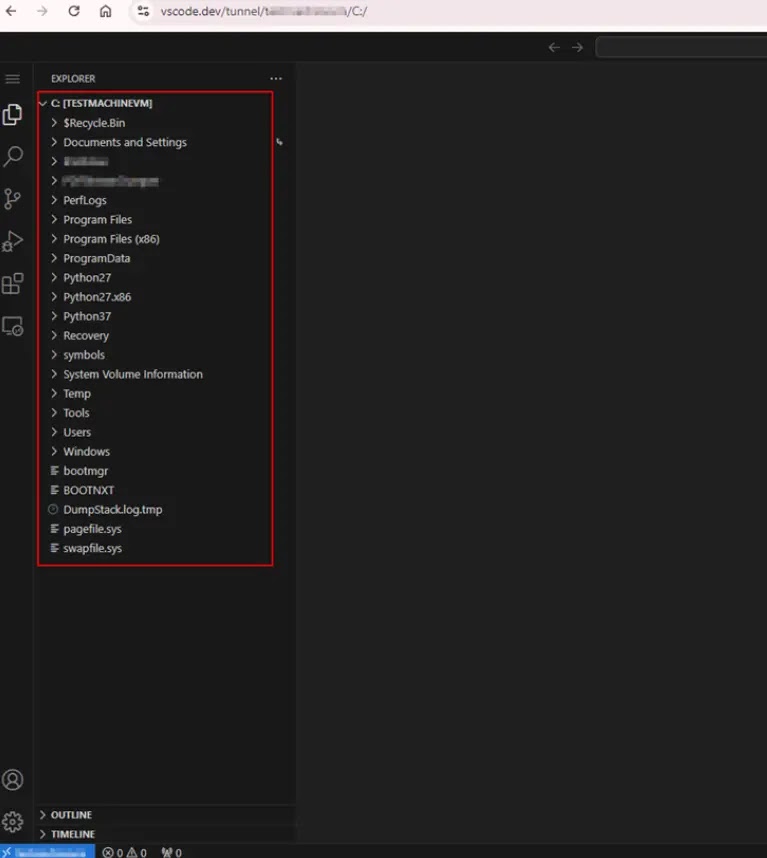Screen dimensions: 767x858
Task: Open the hamburger application menu
Action: pos(13,79)
